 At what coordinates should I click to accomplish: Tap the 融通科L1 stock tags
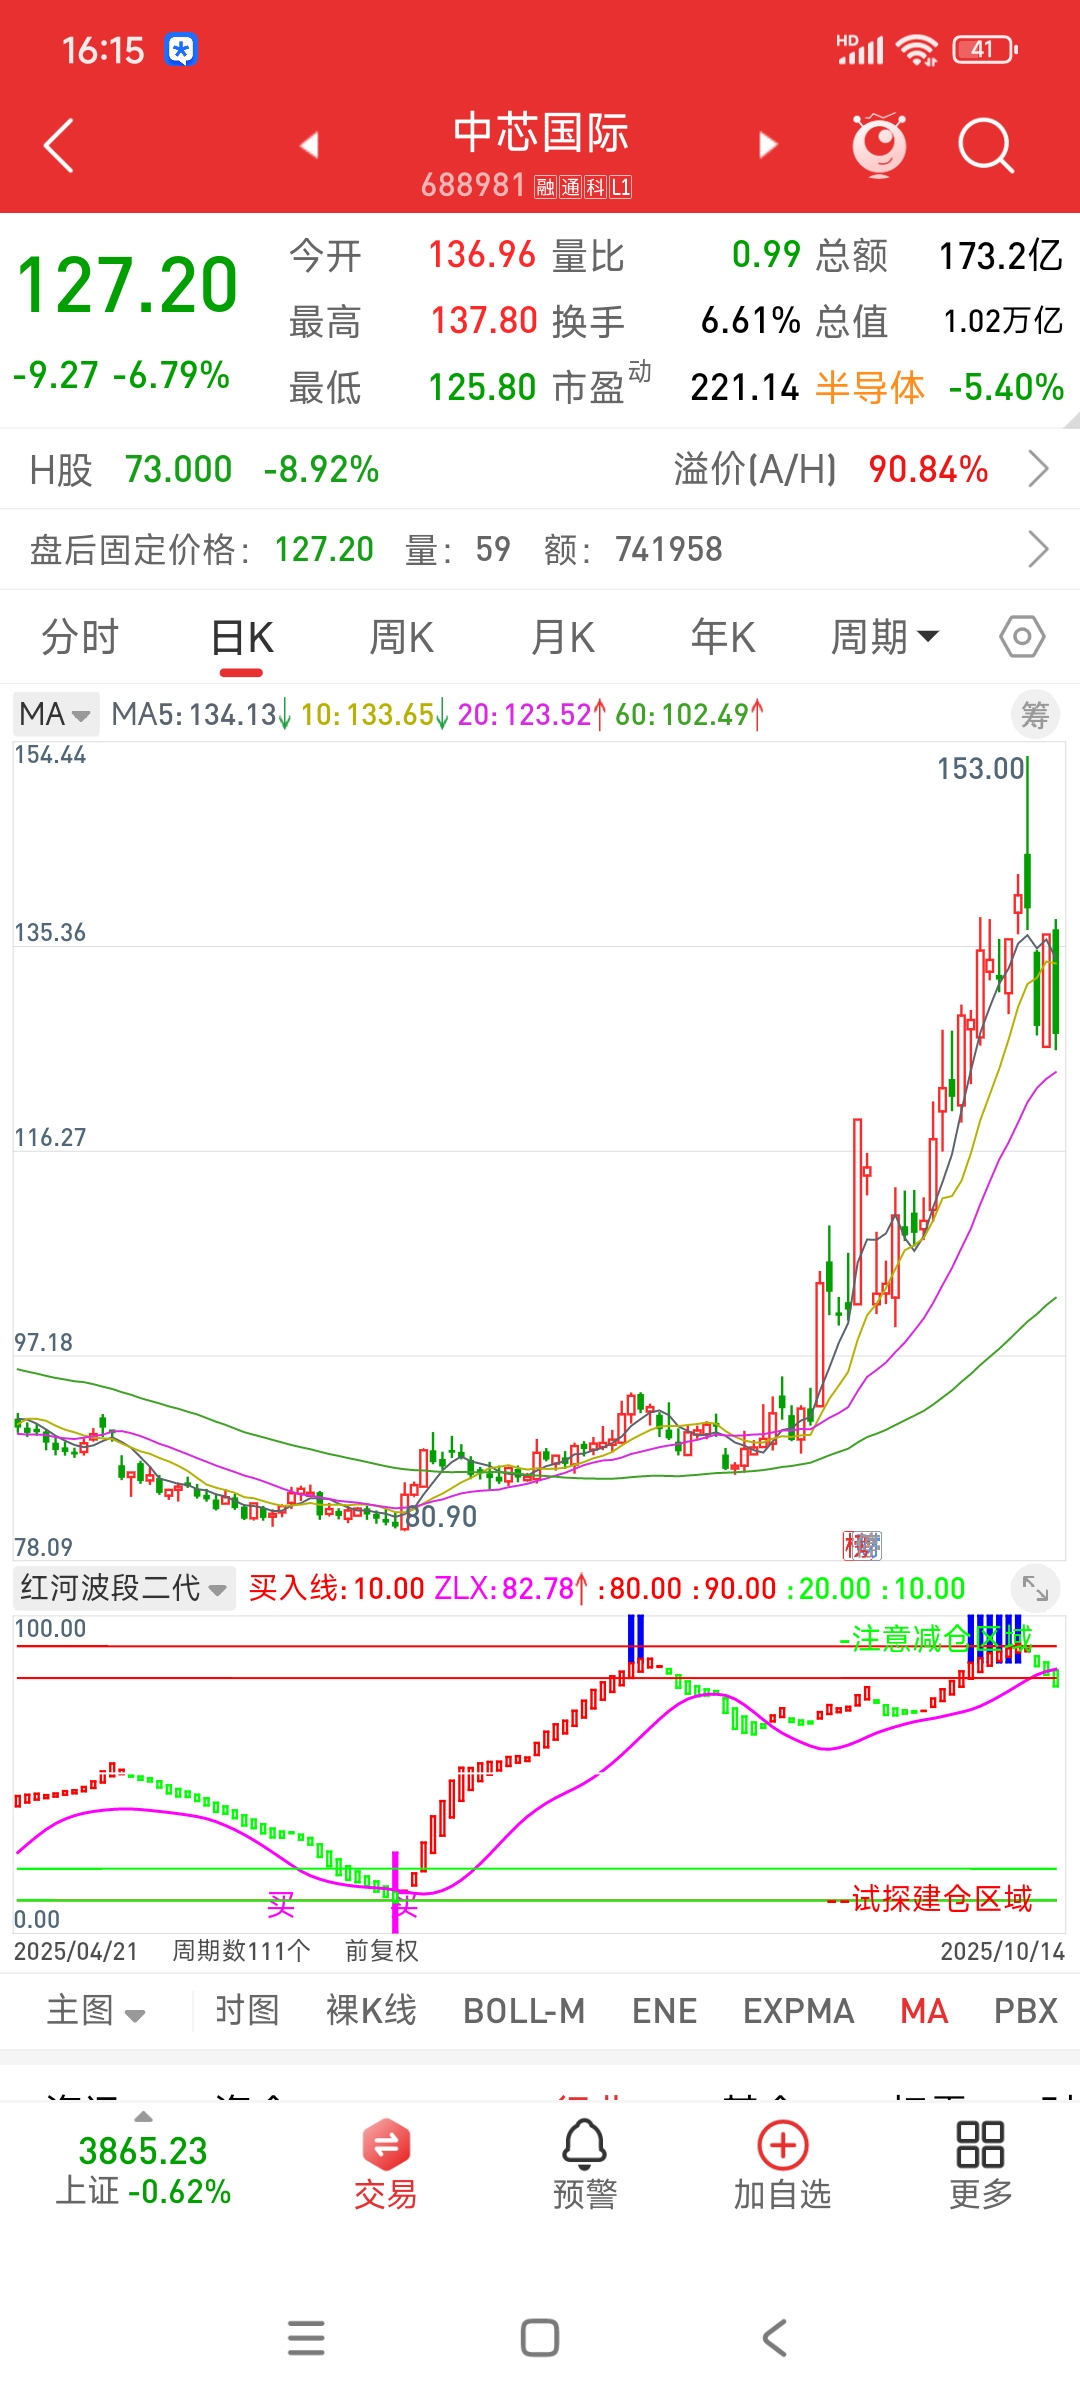583,187
